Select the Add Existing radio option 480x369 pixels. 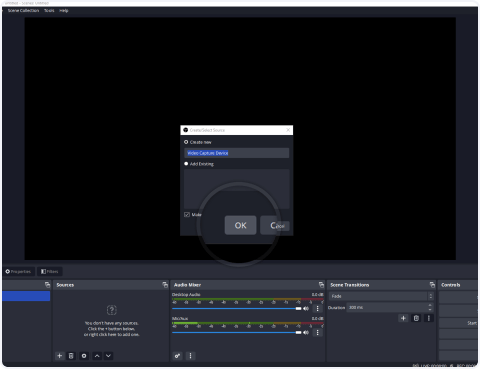click(x=186, y=164)
